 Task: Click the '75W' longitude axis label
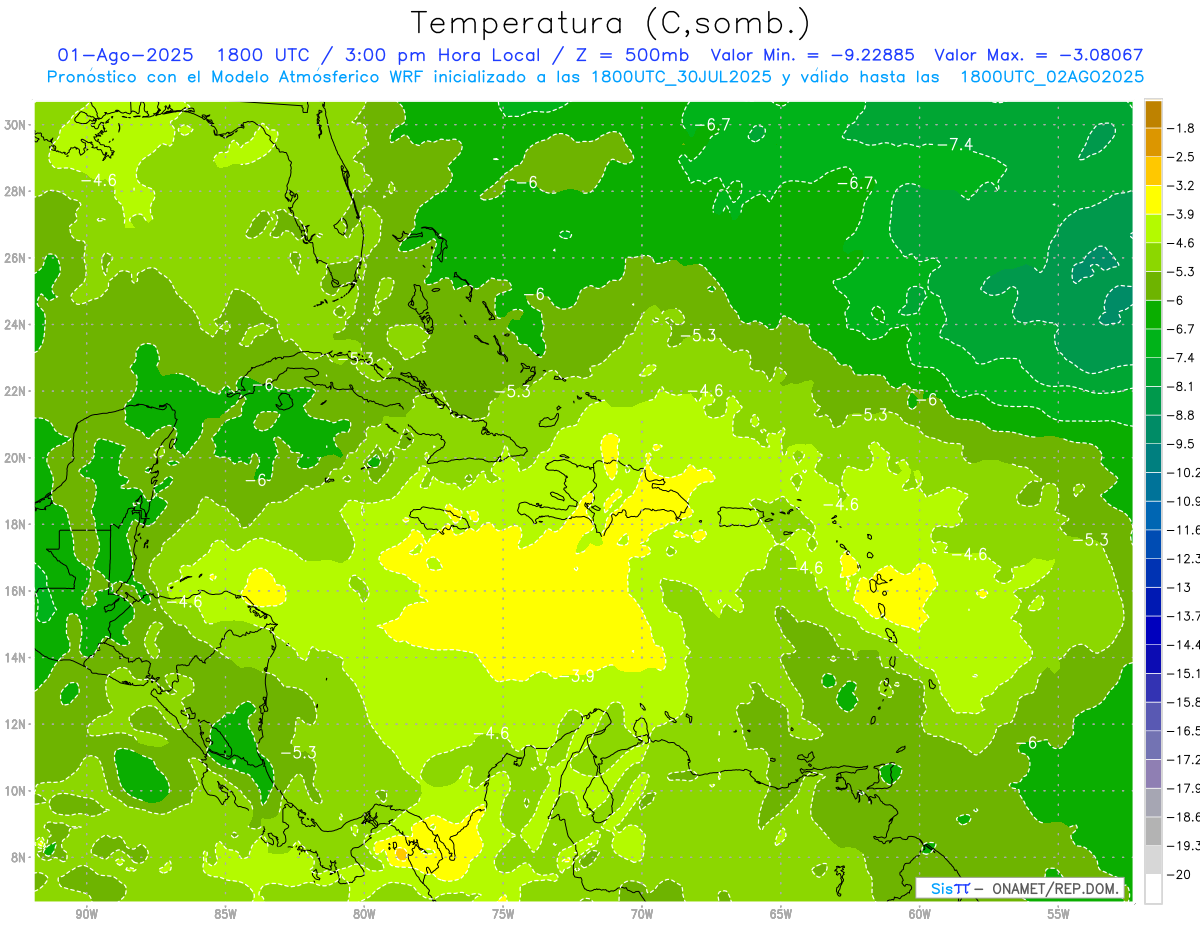click(x=503, y=914)
